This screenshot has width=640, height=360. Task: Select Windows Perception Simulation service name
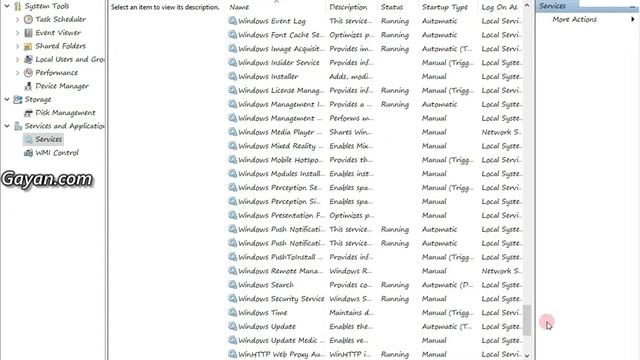tap(279, 202)
